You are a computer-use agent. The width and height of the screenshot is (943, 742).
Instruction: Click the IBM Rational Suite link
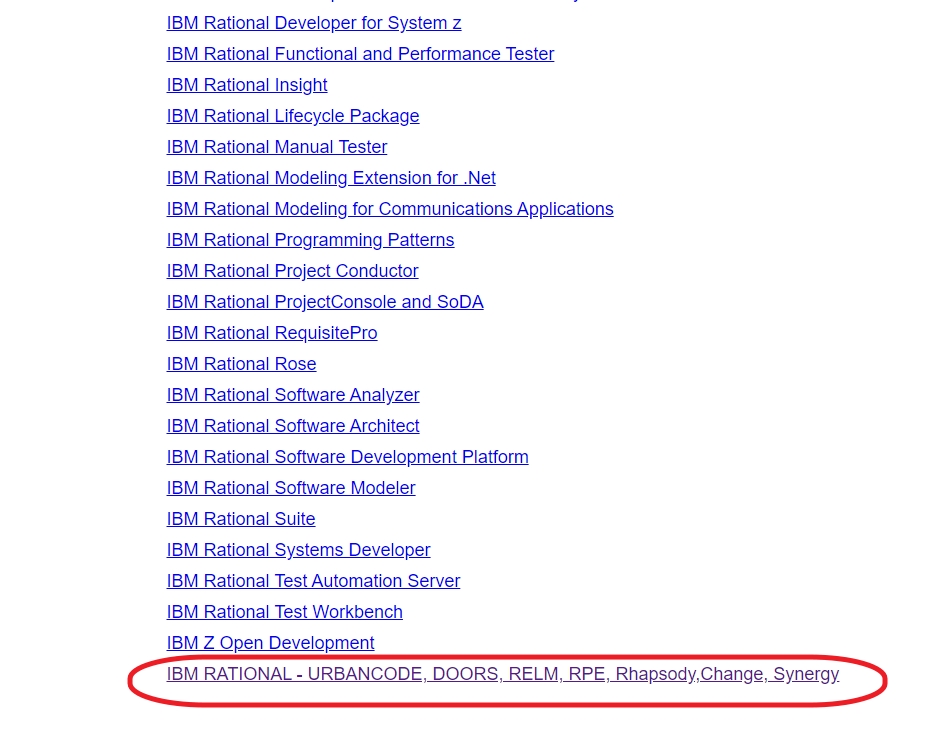coord(241,519)
